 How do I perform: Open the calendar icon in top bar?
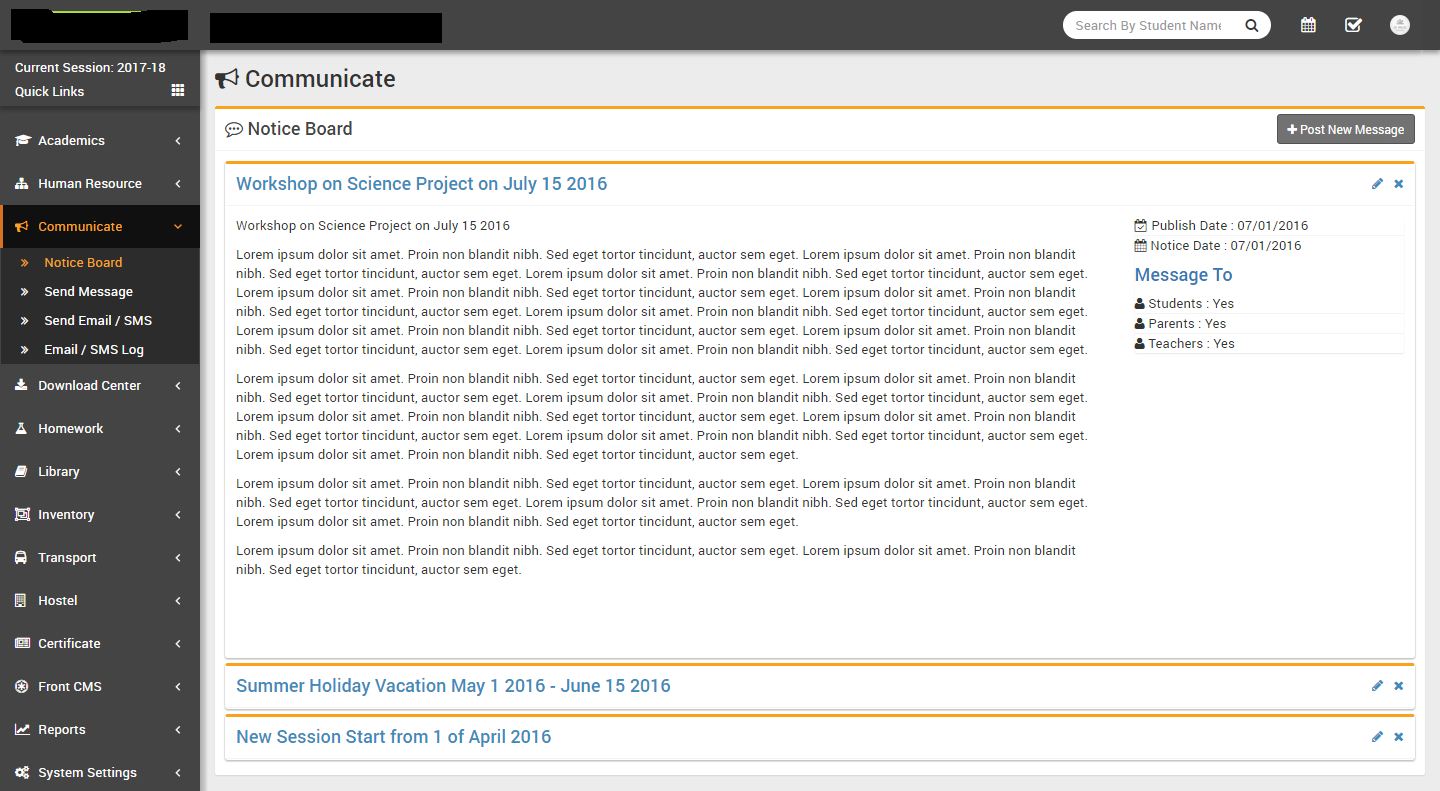pyautogui.click(x=1308, y=25)
